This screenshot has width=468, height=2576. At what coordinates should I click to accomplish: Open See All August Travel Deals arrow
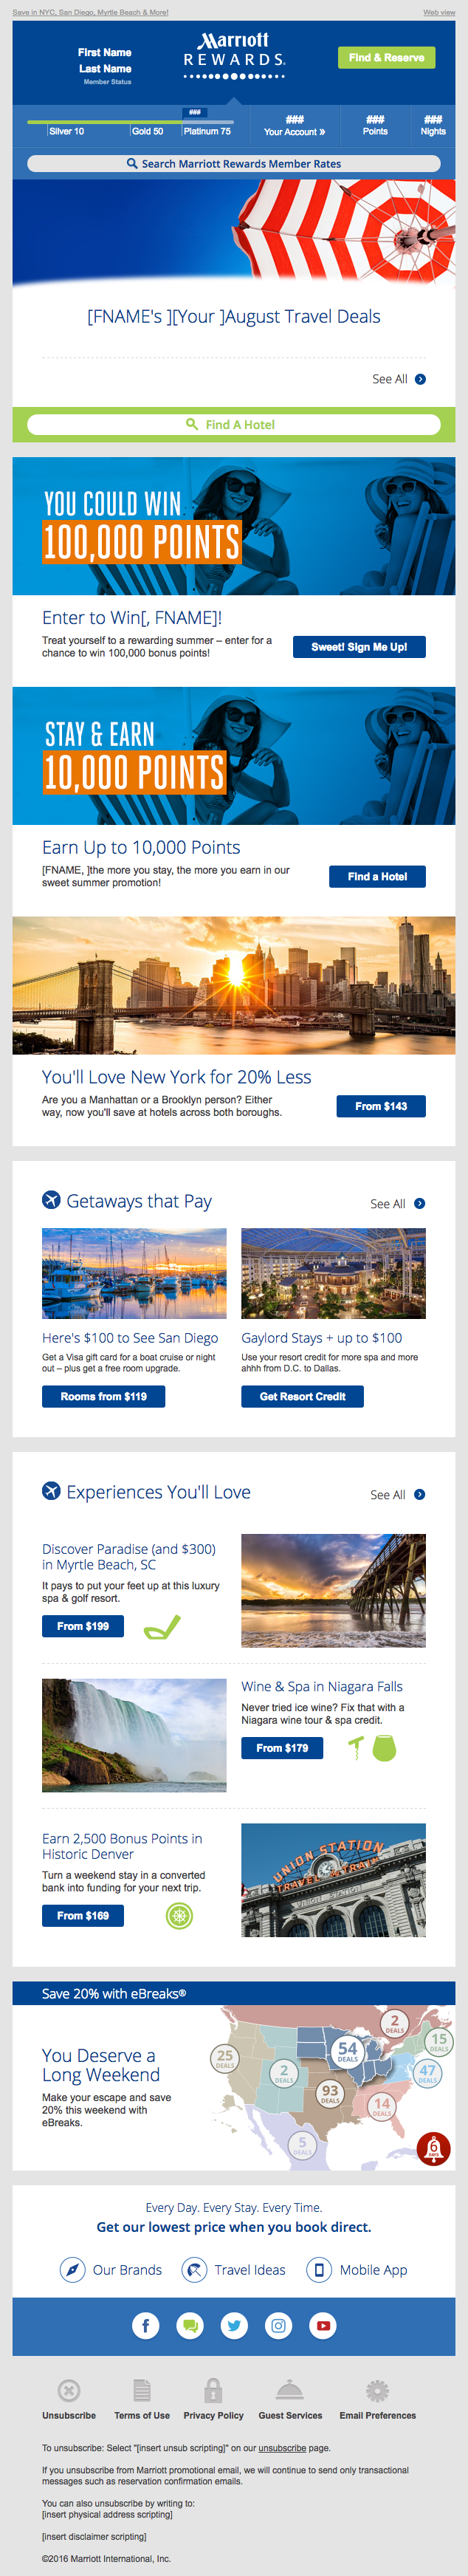point(420,379)
